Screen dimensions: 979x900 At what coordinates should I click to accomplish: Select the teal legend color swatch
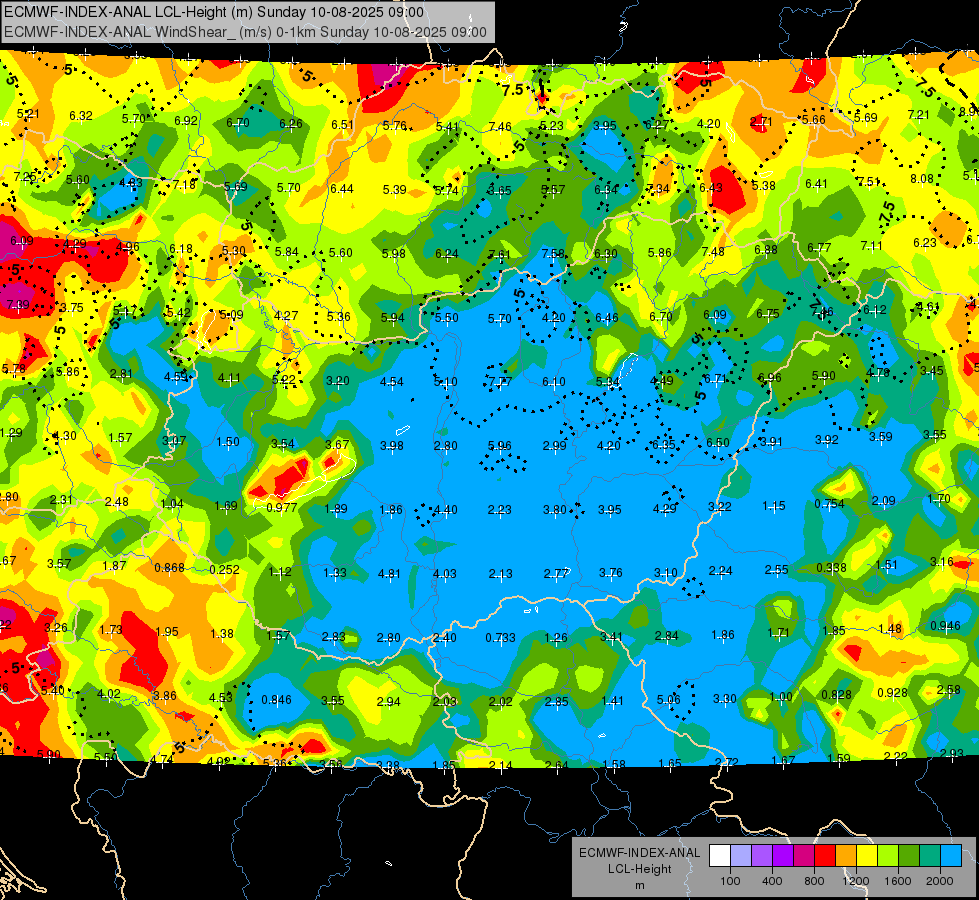(x=930, y=856)
